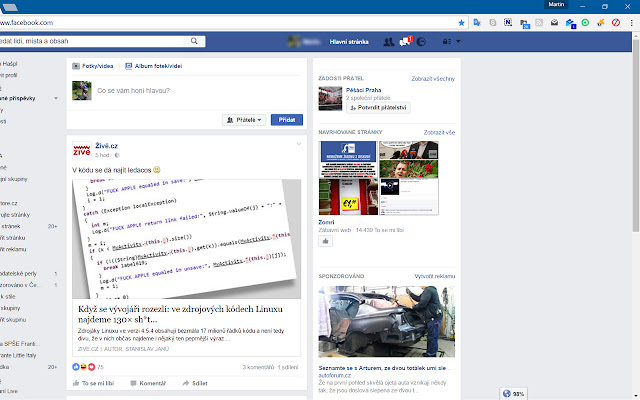Open the Živě.cz post options chevron
Screen dimensions: 640x400
click(299, 144)
